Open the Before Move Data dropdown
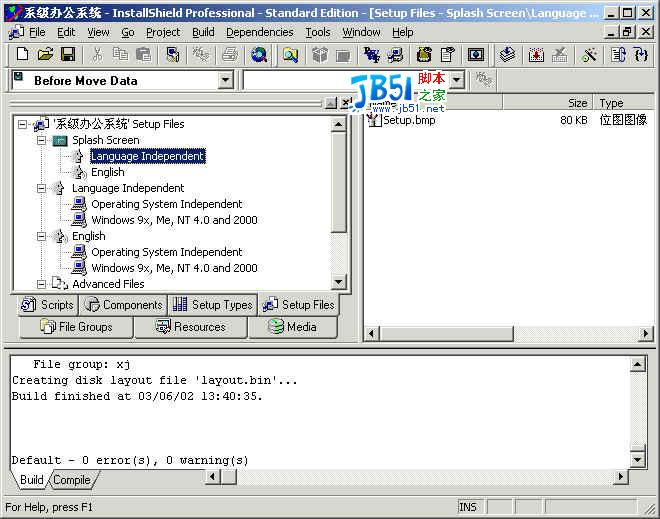The image size is (660, 519). 226,80
